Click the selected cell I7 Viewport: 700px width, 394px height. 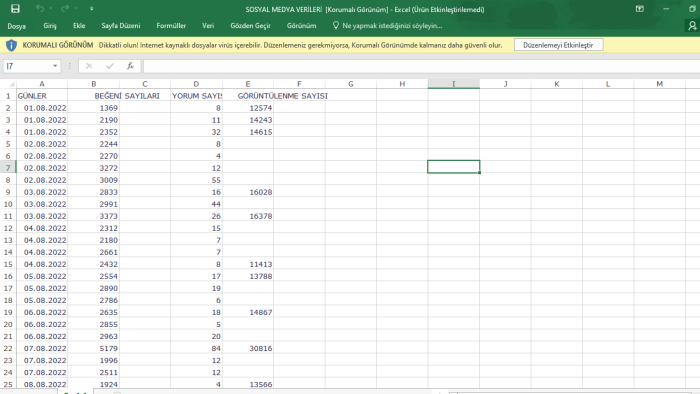pyautogui.click(x=454, y=167)
